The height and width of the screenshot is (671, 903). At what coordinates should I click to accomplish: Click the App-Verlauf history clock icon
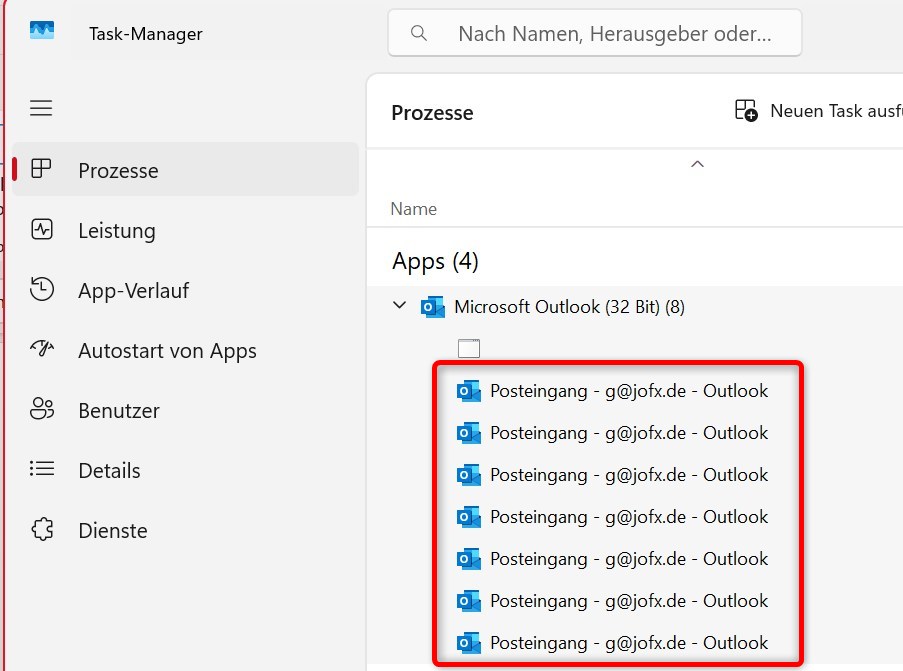[41, 290]
